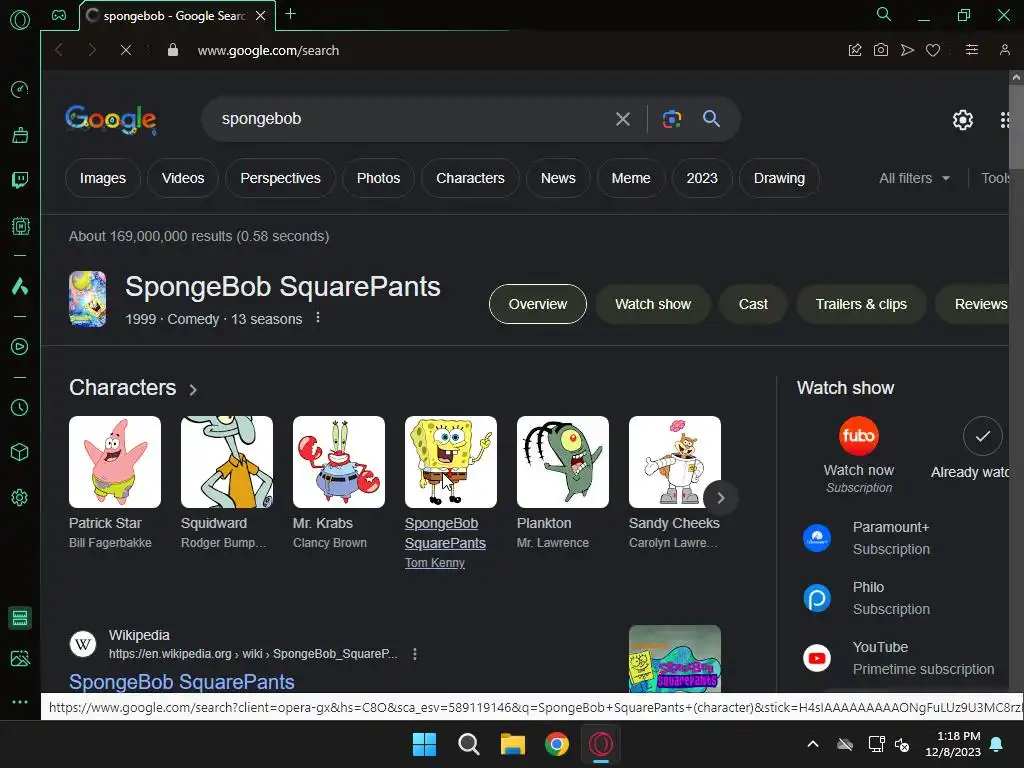This screenshot has width=1024, height=768.
Task: Expand the All filters dropdown
Action: point(914,178)
